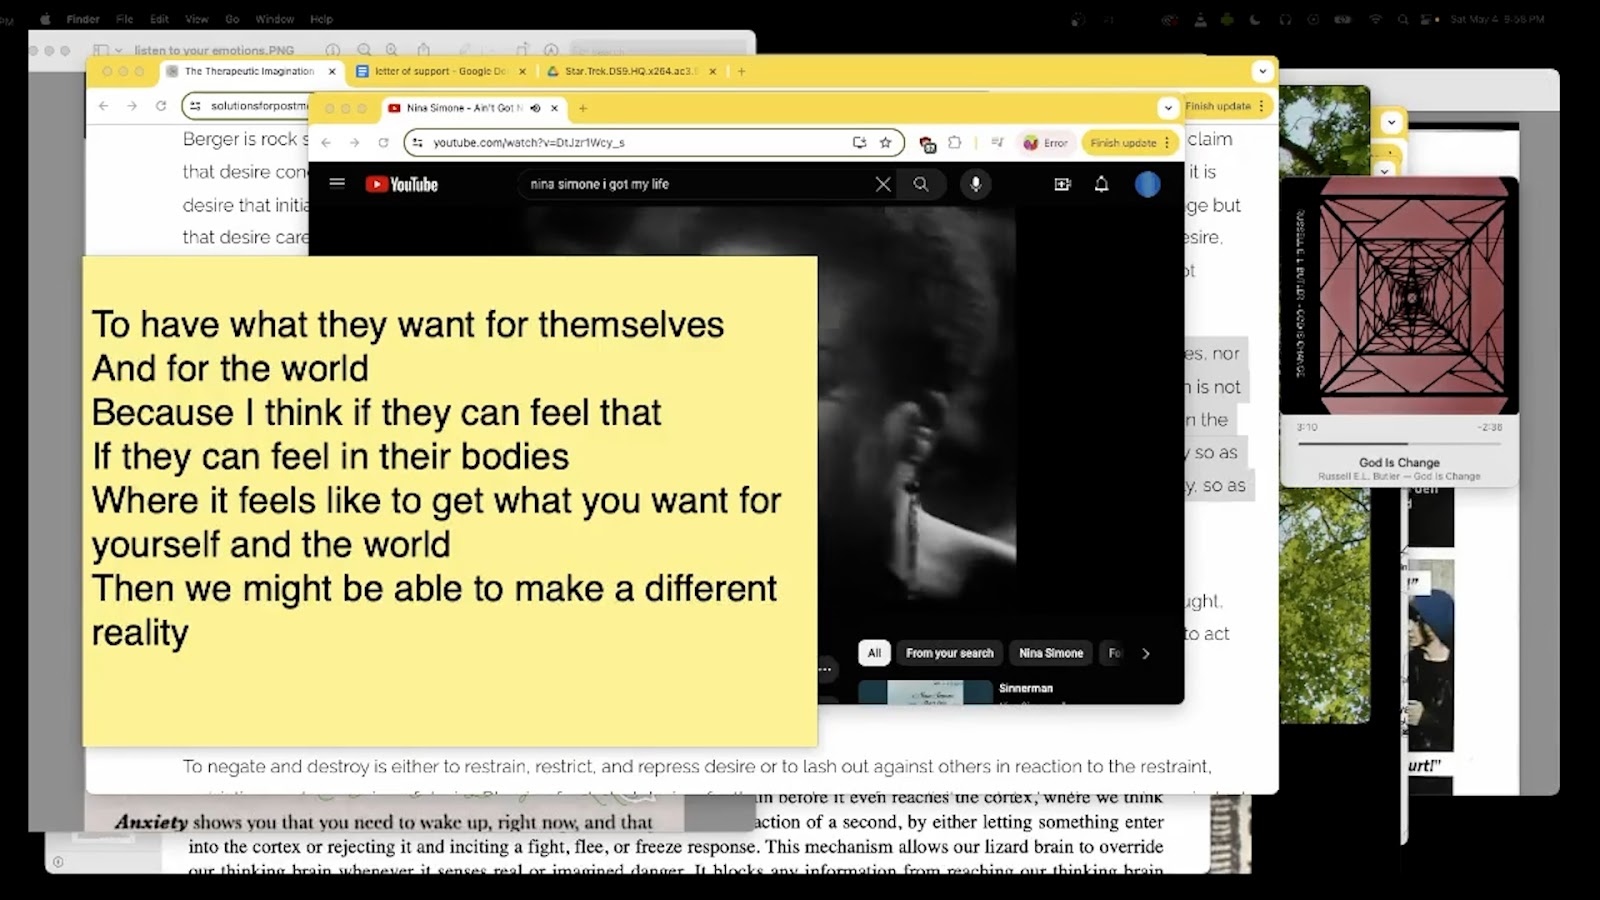View site information for youtube.com

[x=418, y=143]
